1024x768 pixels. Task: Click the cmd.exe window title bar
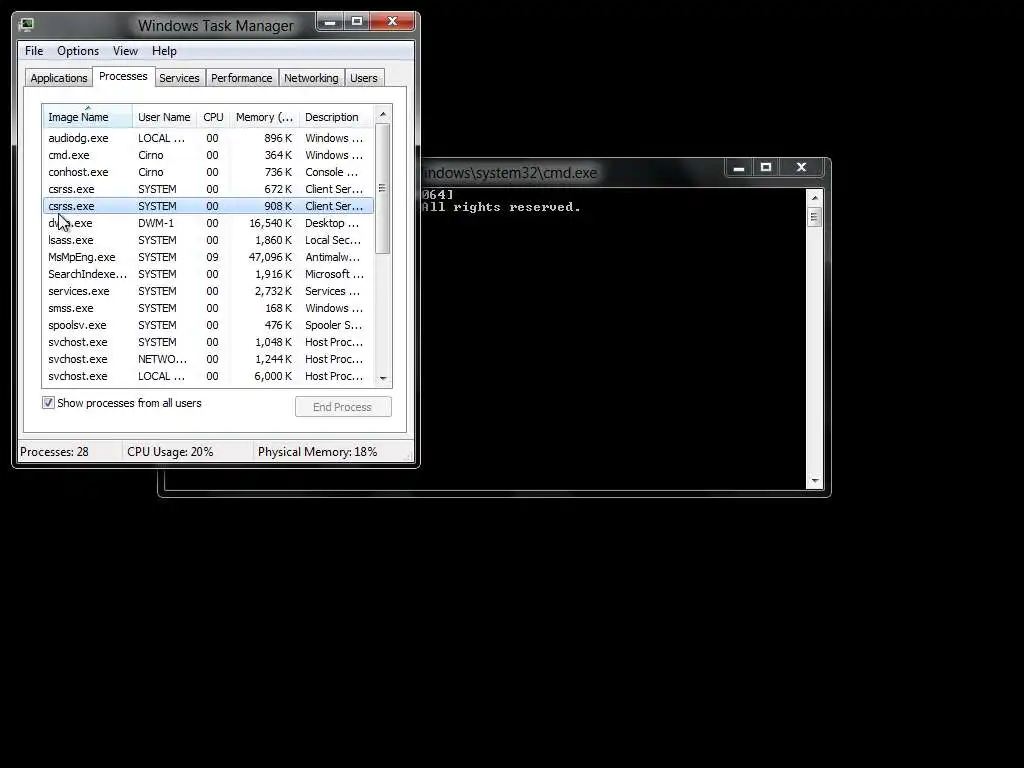[571, 172]
